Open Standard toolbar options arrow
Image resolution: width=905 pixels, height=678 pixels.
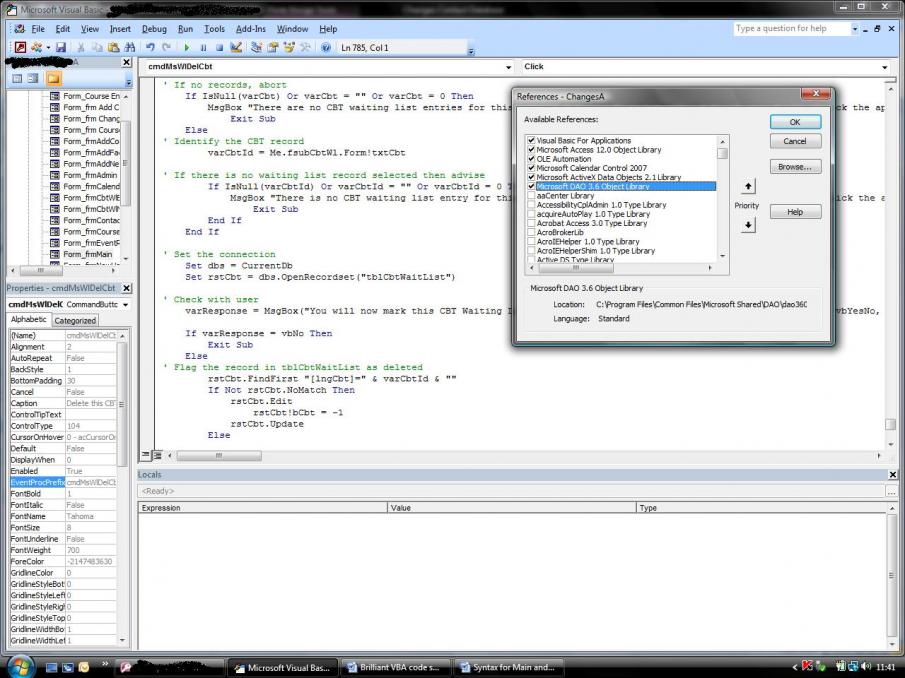[x=471, y=51]
